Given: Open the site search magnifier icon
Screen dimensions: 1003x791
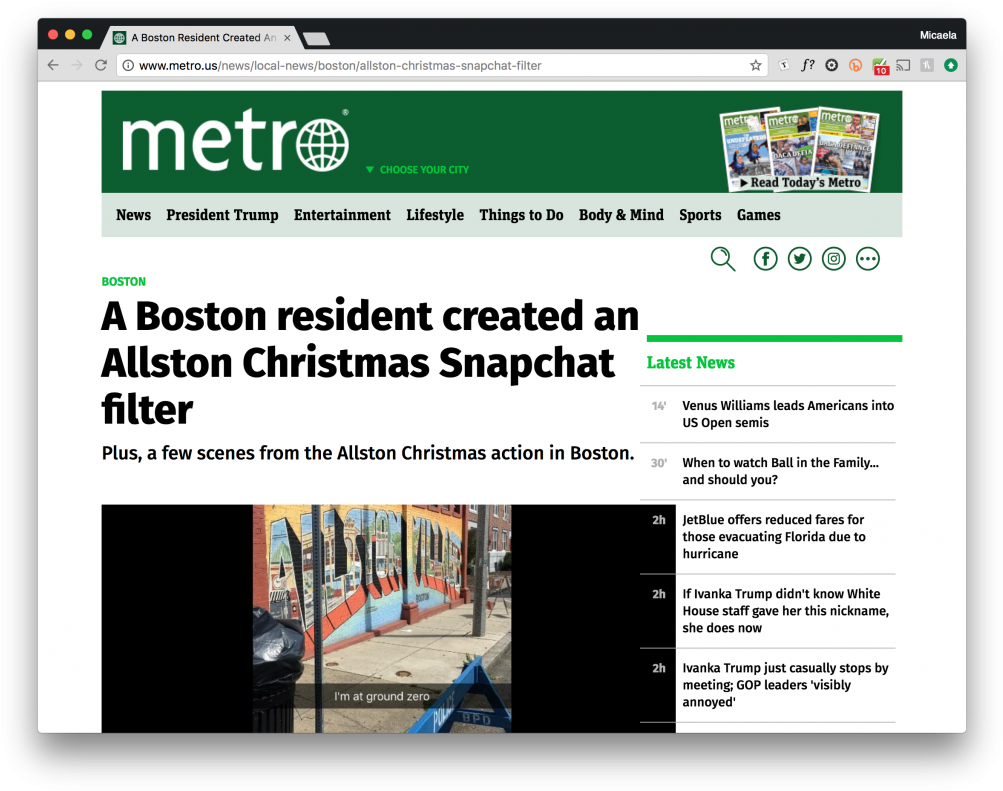Looking at the screenshot, I should coord(723,259).
